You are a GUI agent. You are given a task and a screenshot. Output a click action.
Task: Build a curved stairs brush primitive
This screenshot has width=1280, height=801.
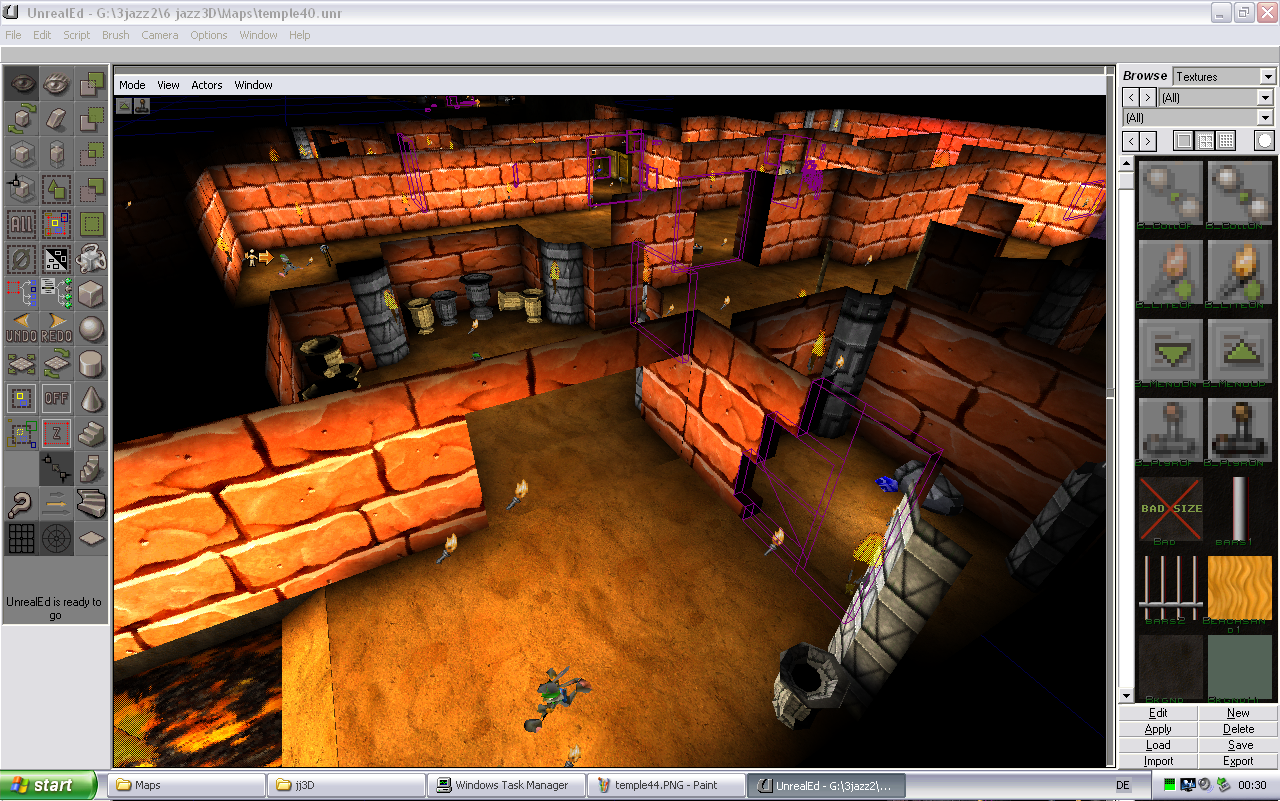[91, 504]
